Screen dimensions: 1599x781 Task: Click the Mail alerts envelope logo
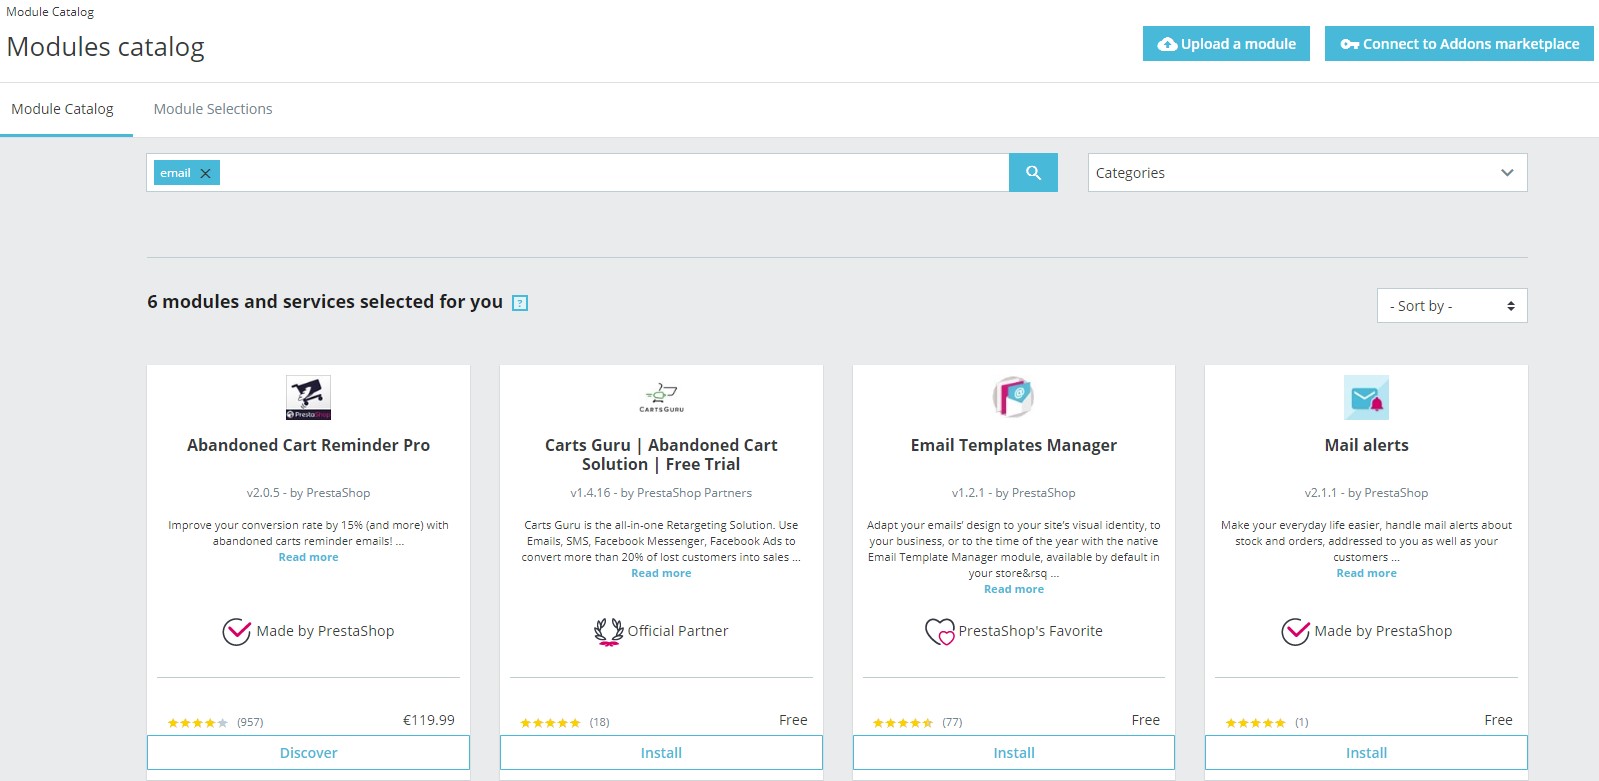pyautogui.click(x=1366, y=397)
